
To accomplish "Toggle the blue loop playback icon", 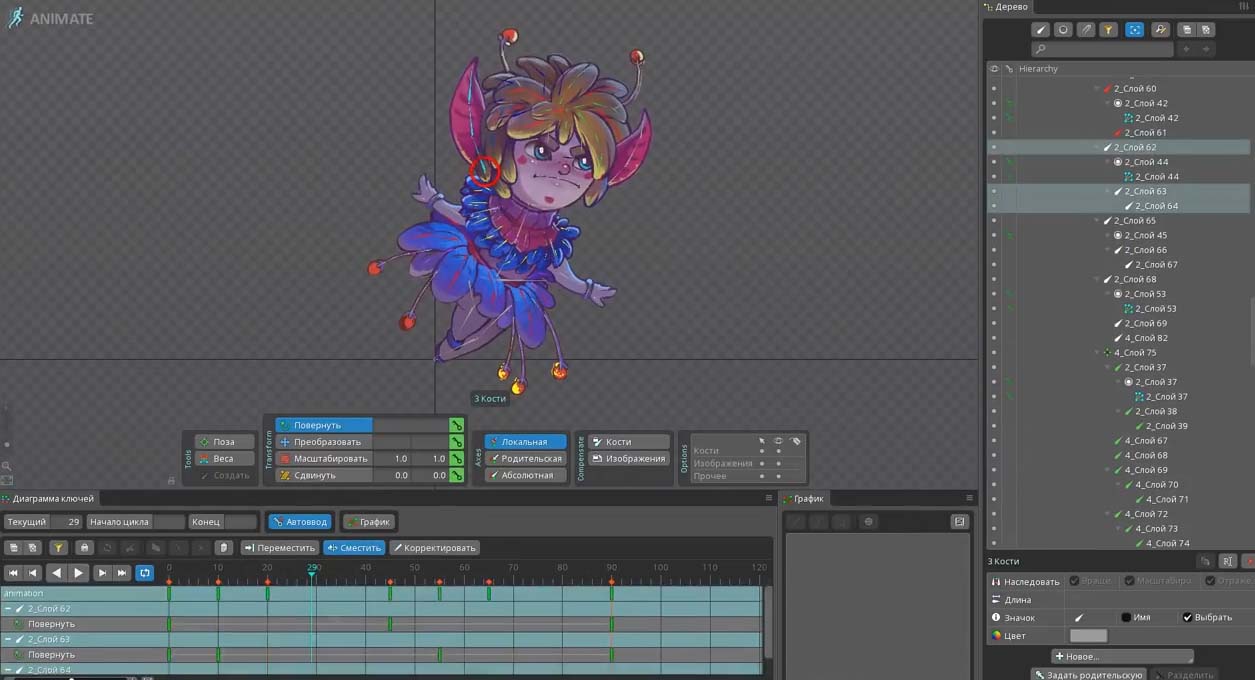I will pyautogui.click(x=145, y=573).
